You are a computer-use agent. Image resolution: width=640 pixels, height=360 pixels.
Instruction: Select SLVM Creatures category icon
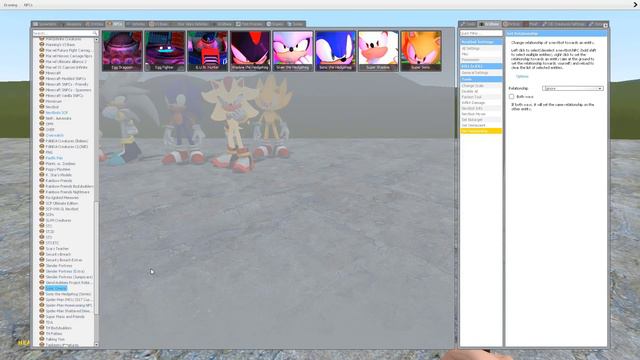[x=42, y=220]
